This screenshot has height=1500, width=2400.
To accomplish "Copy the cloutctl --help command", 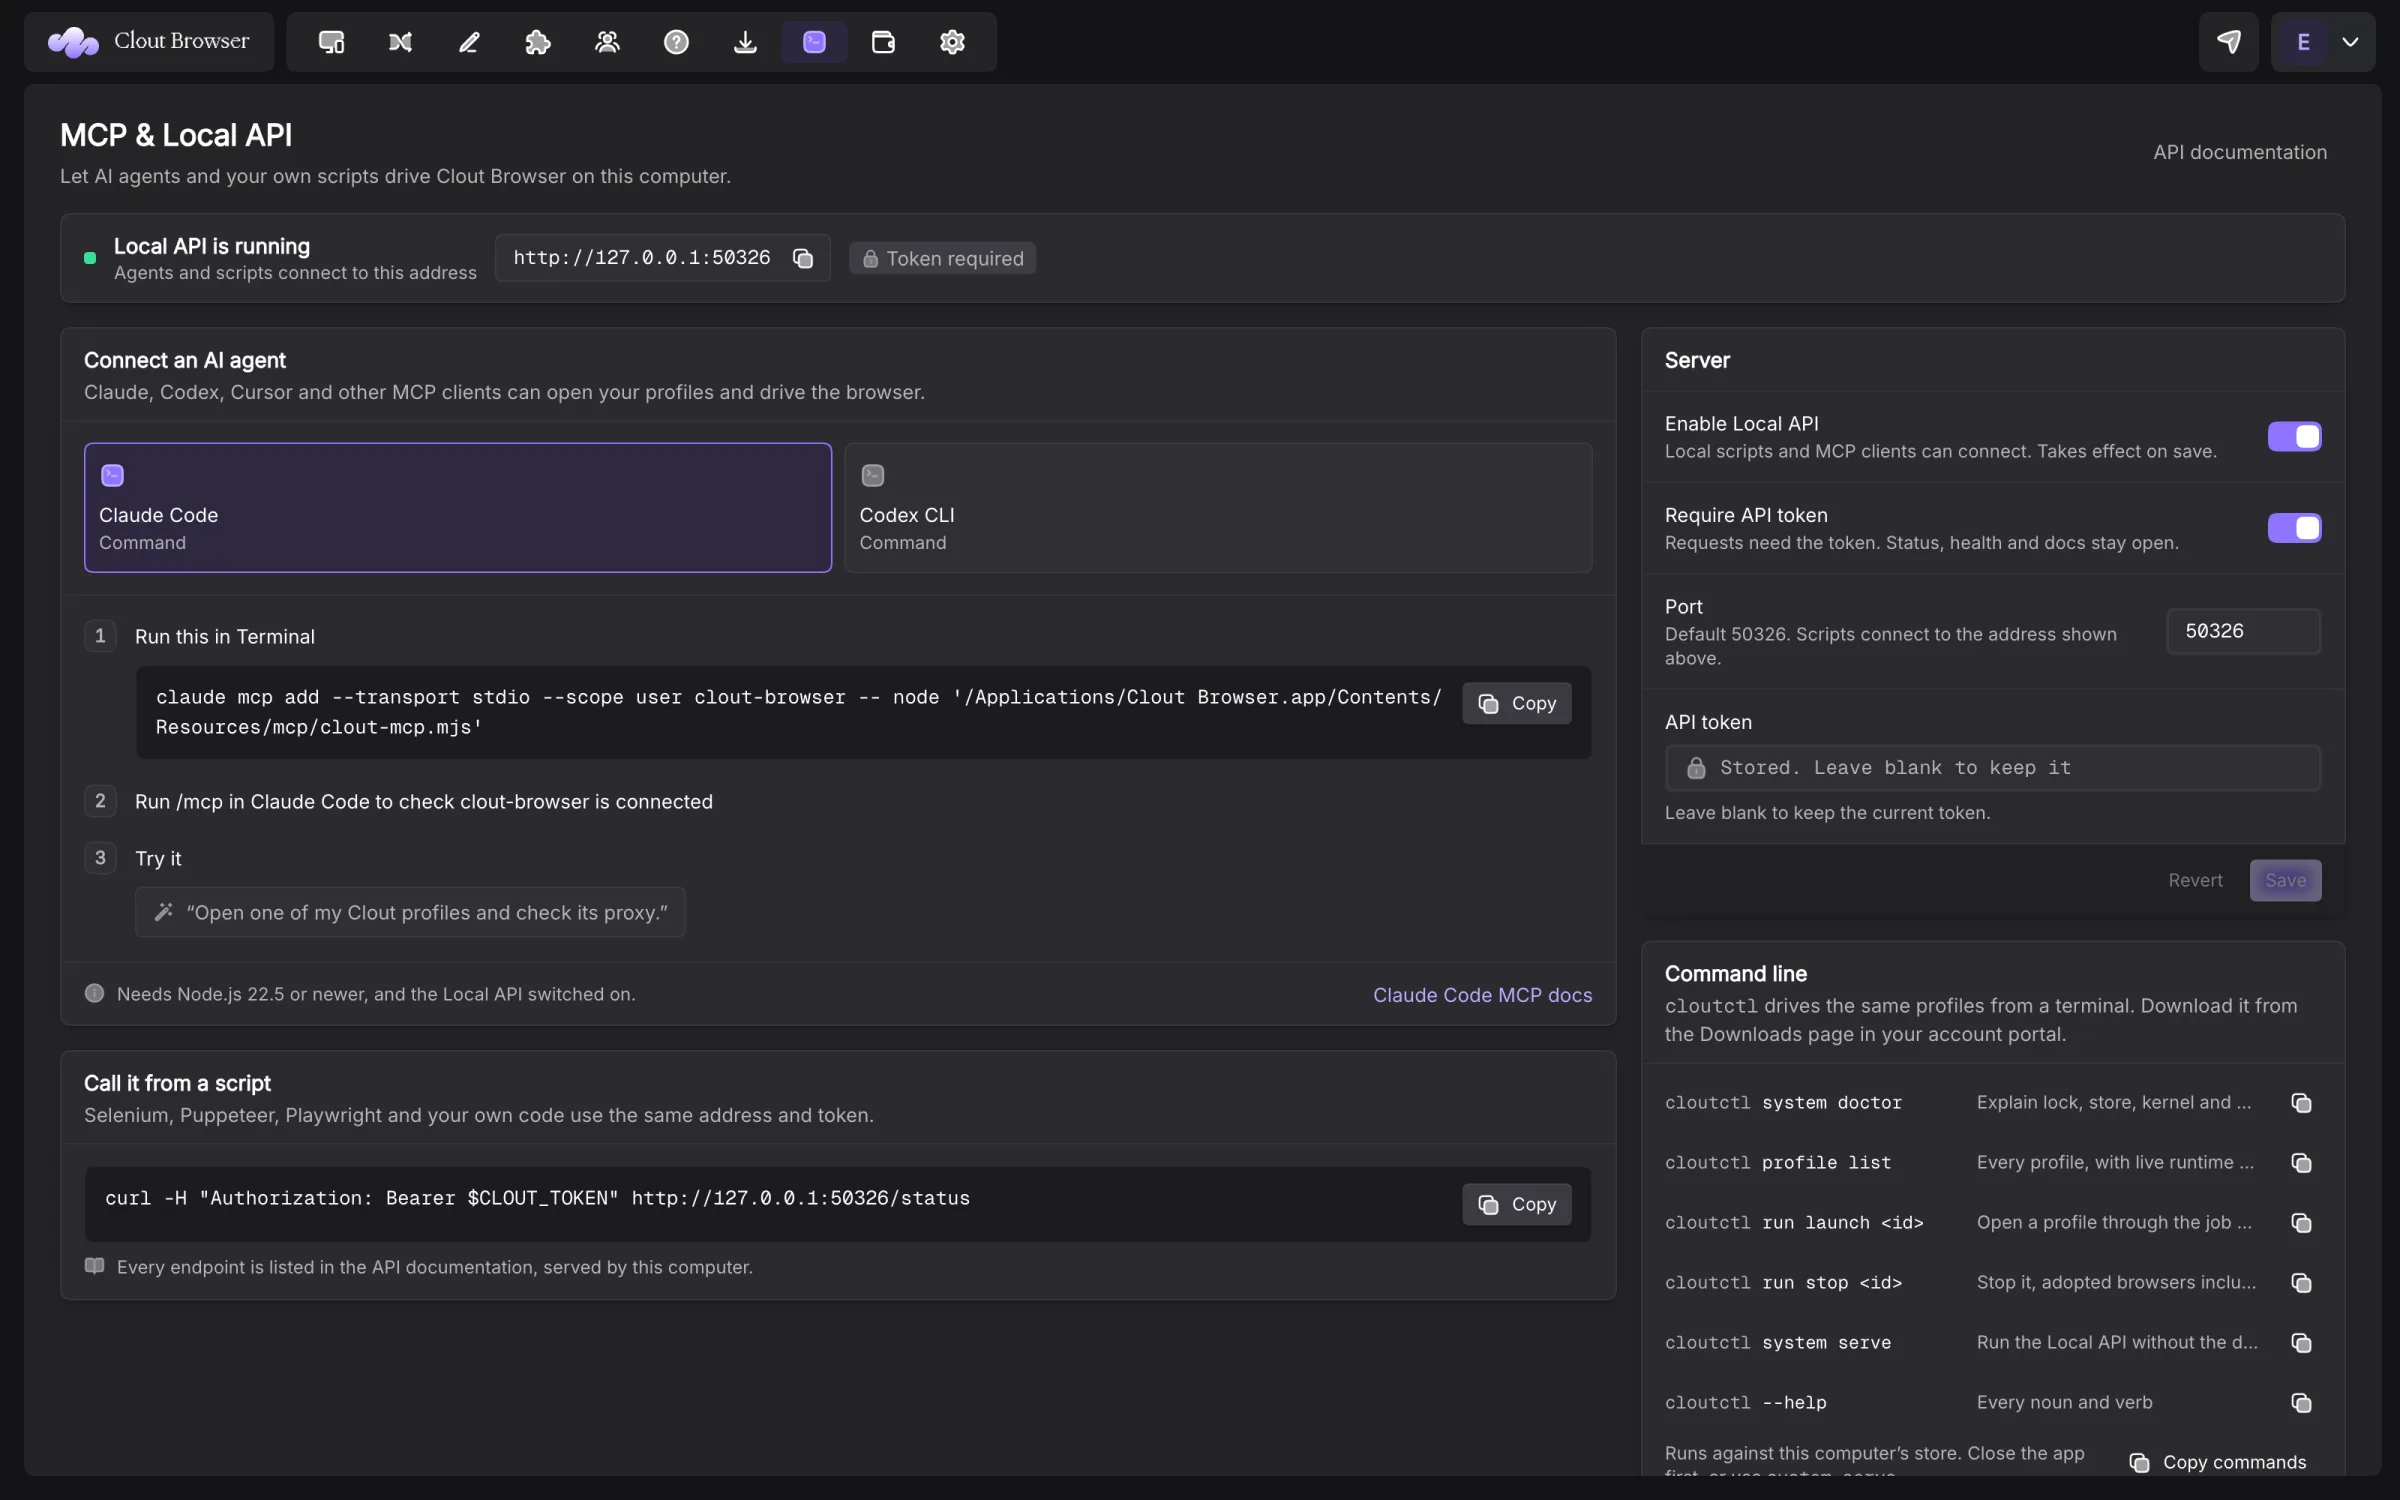I will [x=2301, y=1403].
